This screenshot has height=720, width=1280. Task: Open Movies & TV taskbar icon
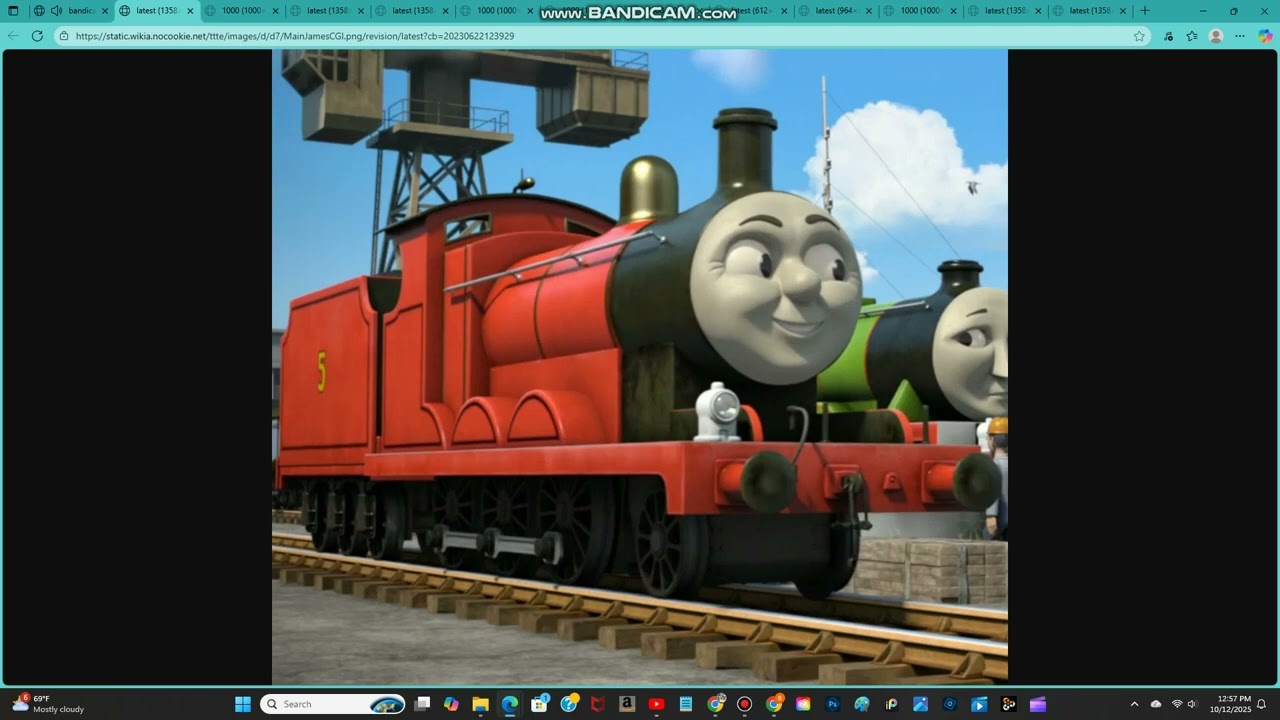pos(979,704)
